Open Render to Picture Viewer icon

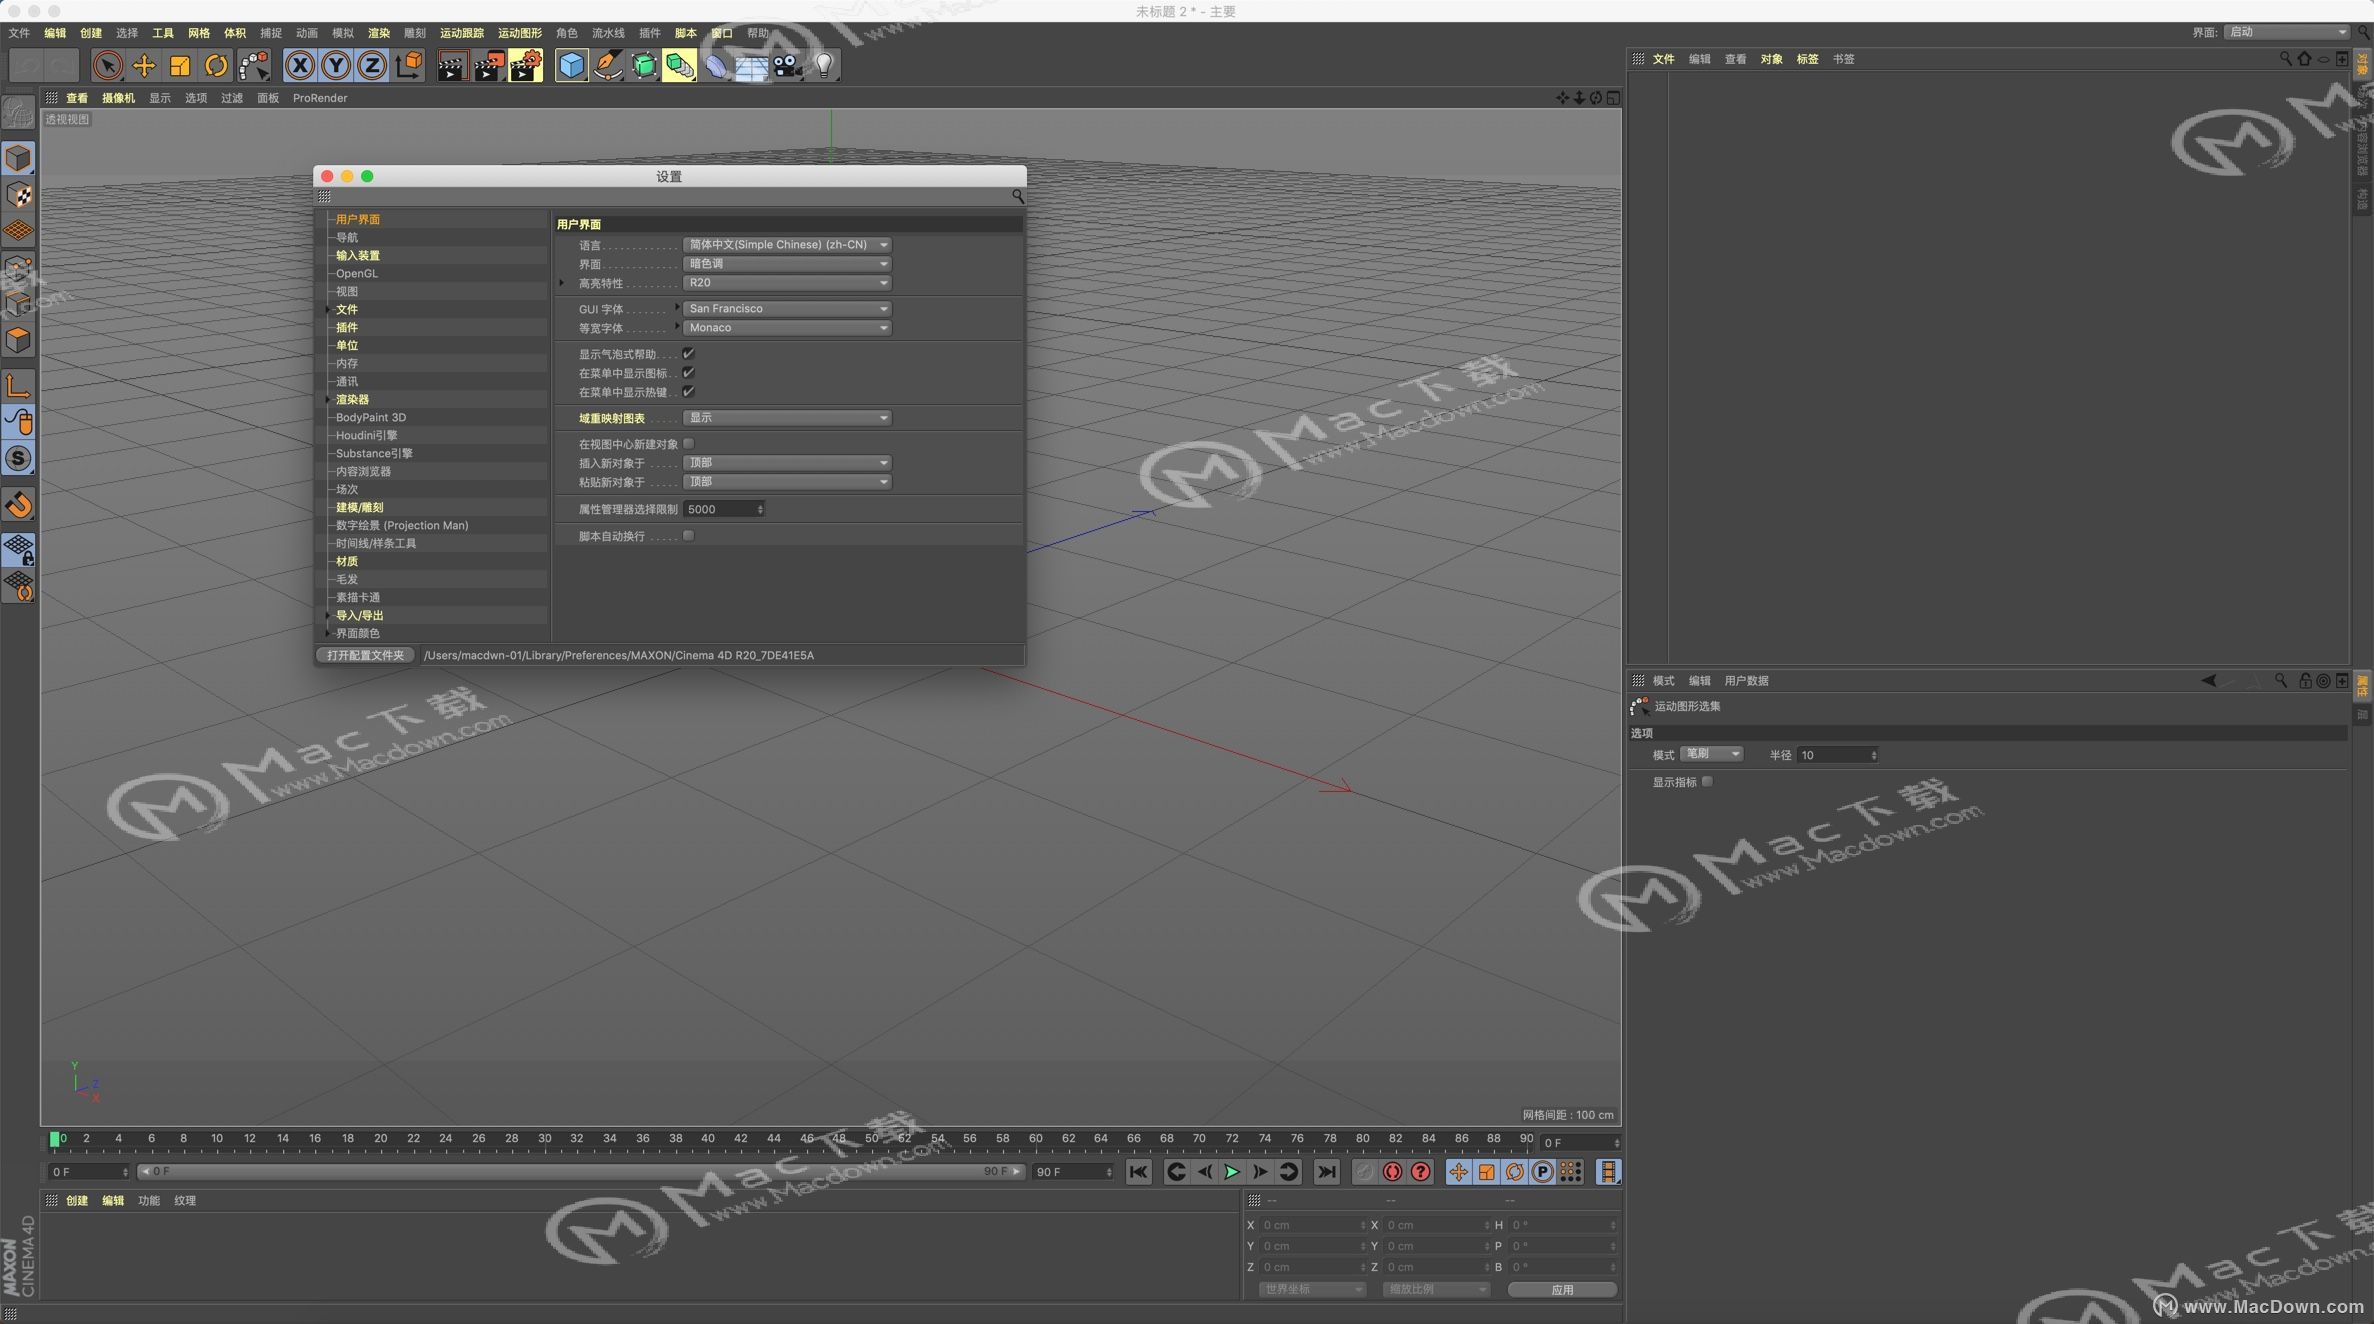pyautogui.click(x=489, y=66)
